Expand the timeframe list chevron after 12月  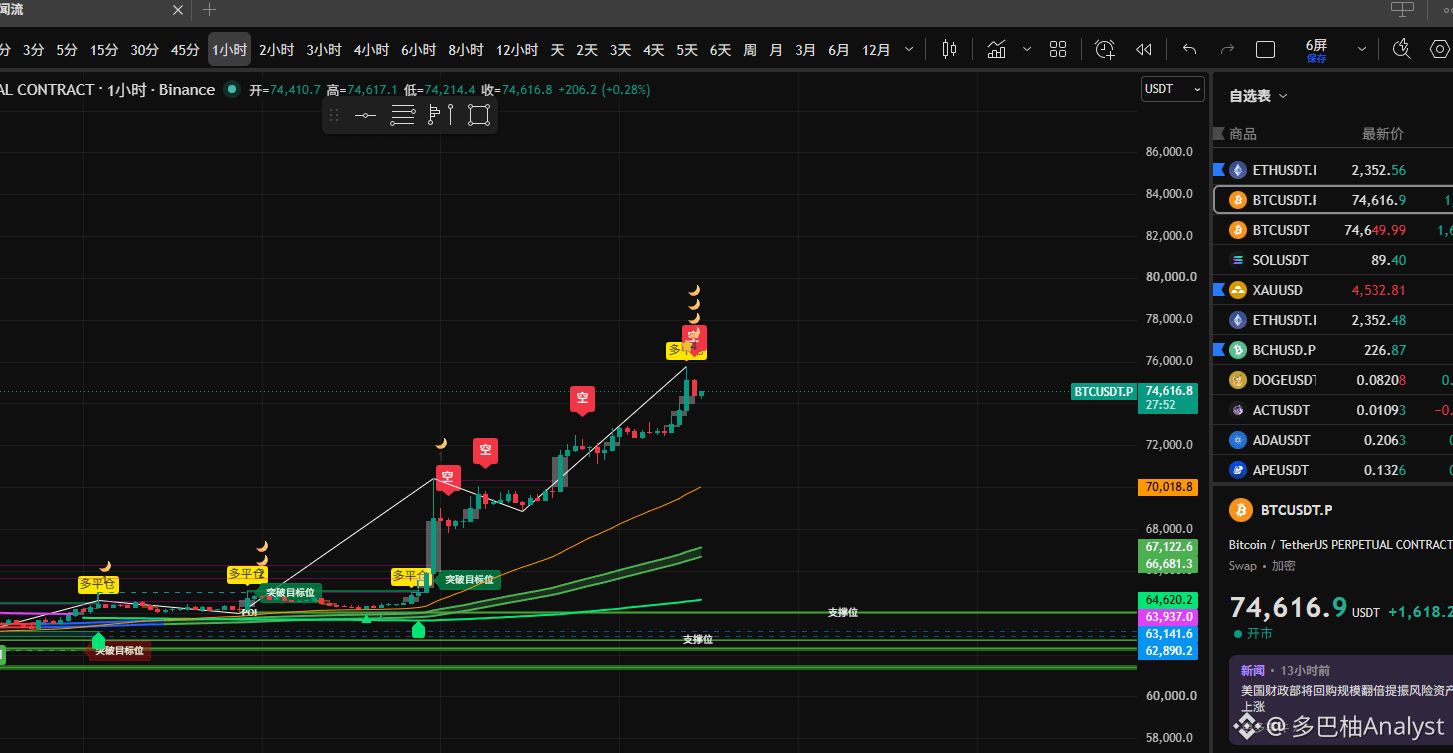(x=908, y=49)
